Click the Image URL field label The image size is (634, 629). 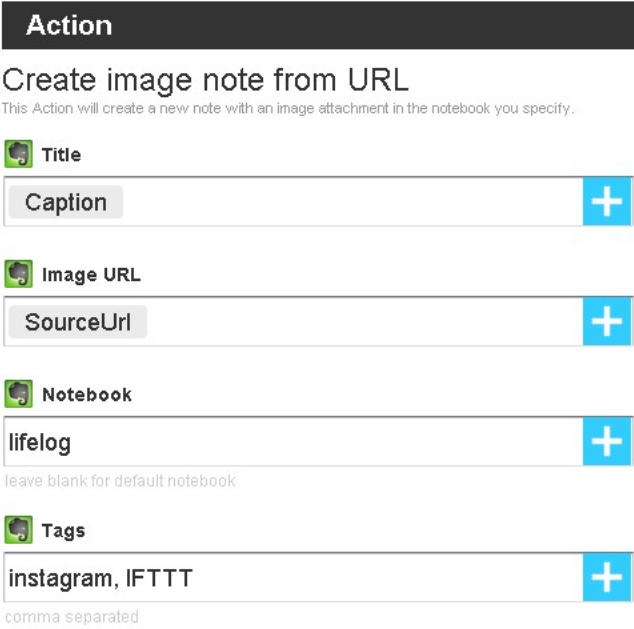(86, 275)
